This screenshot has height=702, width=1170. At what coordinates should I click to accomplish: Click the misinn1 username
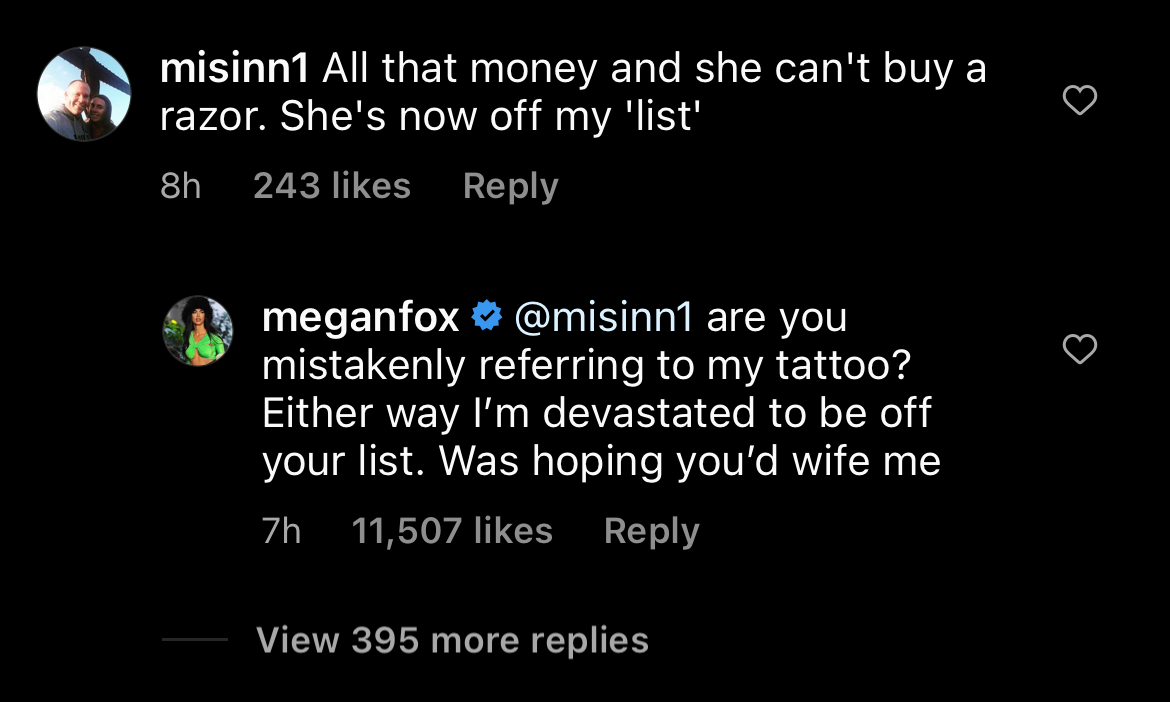pos(235,68)
